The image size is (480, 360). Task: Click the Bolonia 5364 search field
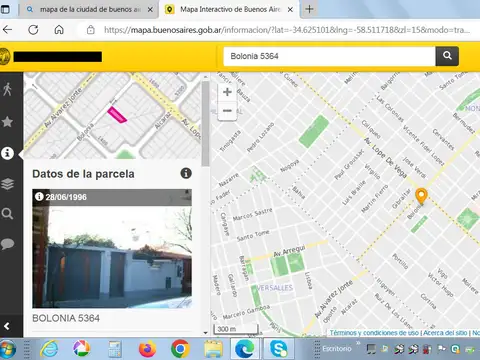pos(329,56)
